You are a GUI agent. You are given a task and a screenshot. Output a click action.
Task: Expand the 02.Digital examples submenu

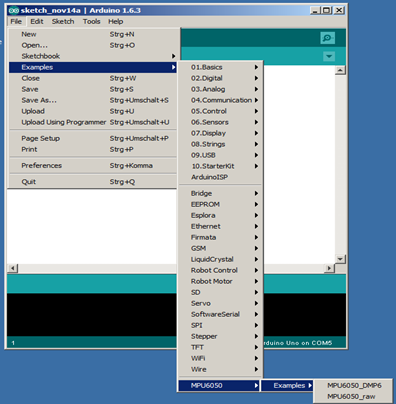click(220, 78)
